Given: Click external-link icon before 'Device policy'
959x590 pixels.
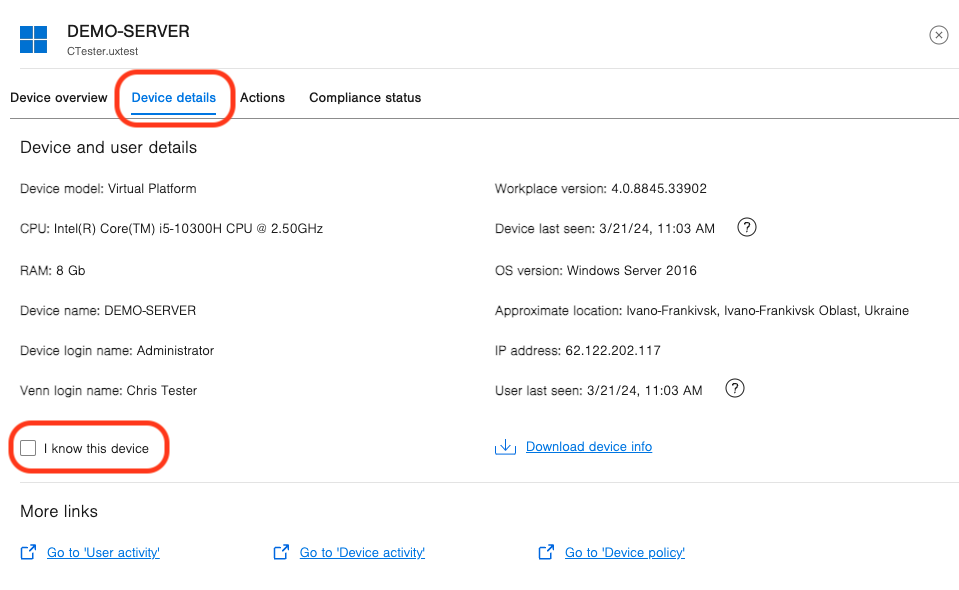Looking at the screenshot, I should pos(546,552).
